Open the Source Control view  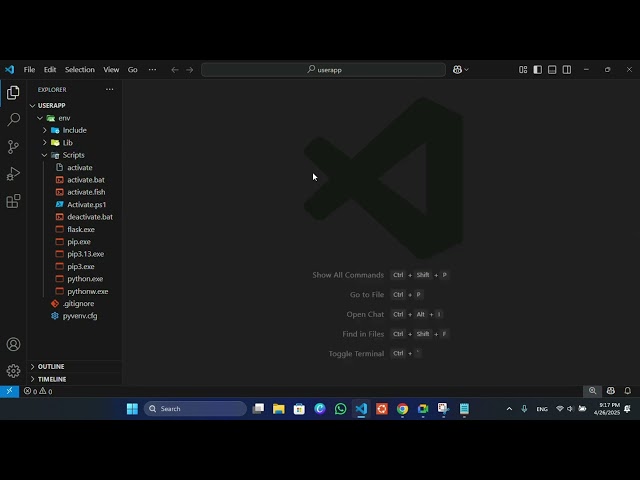tap(13, 147)
